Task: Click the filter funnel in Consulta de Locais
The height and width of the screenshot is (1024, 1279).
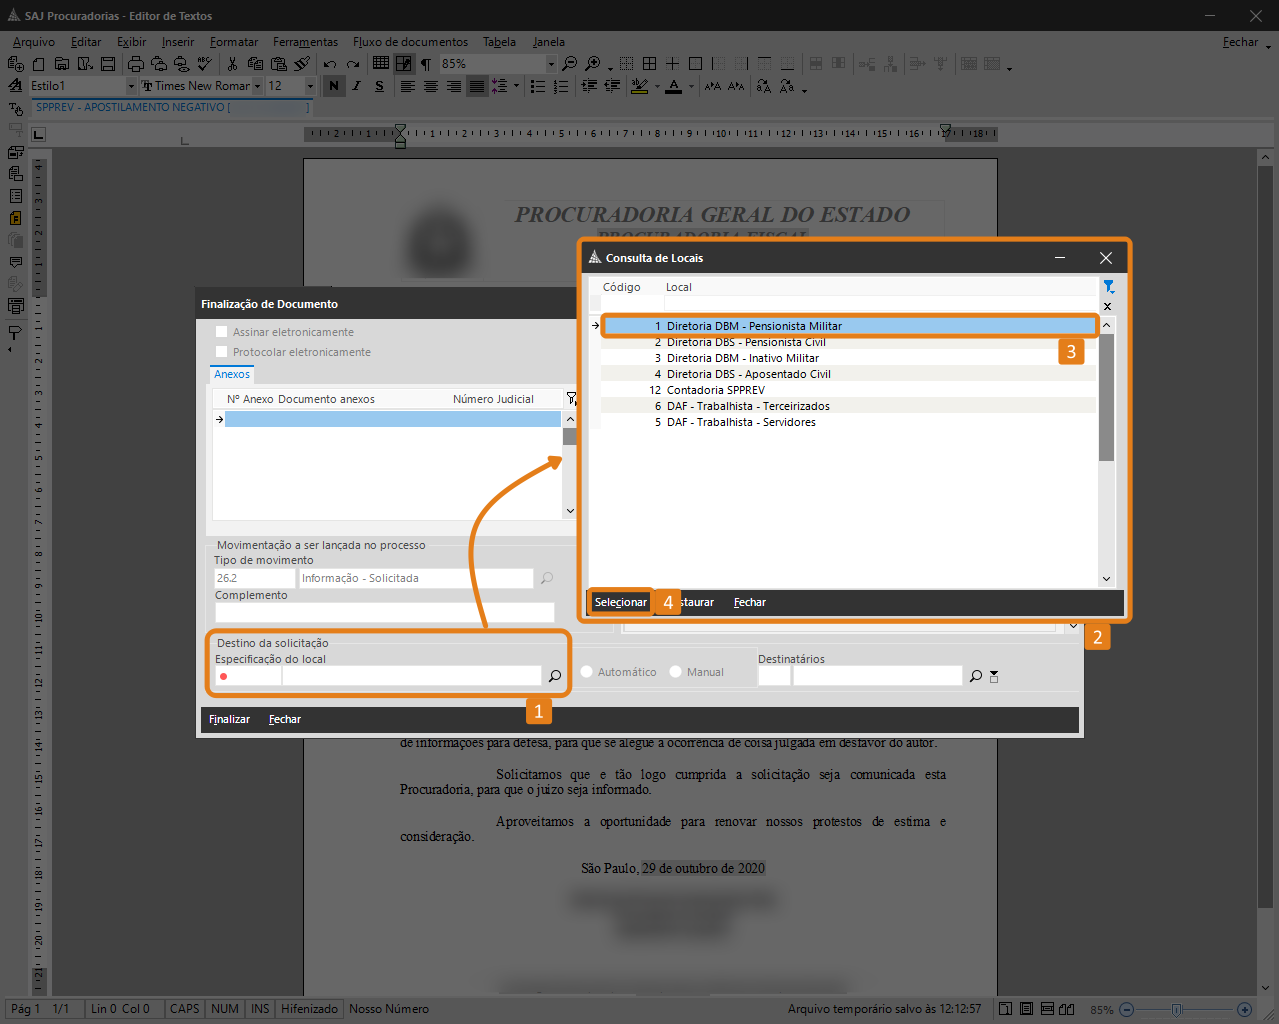Action: [x=1108, y=287]
